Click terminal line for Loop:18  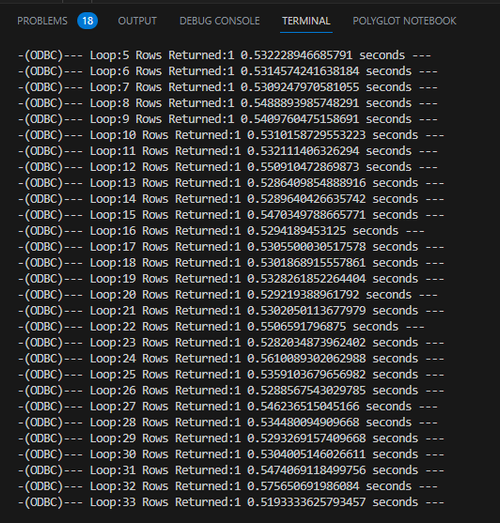click(231, 263)
